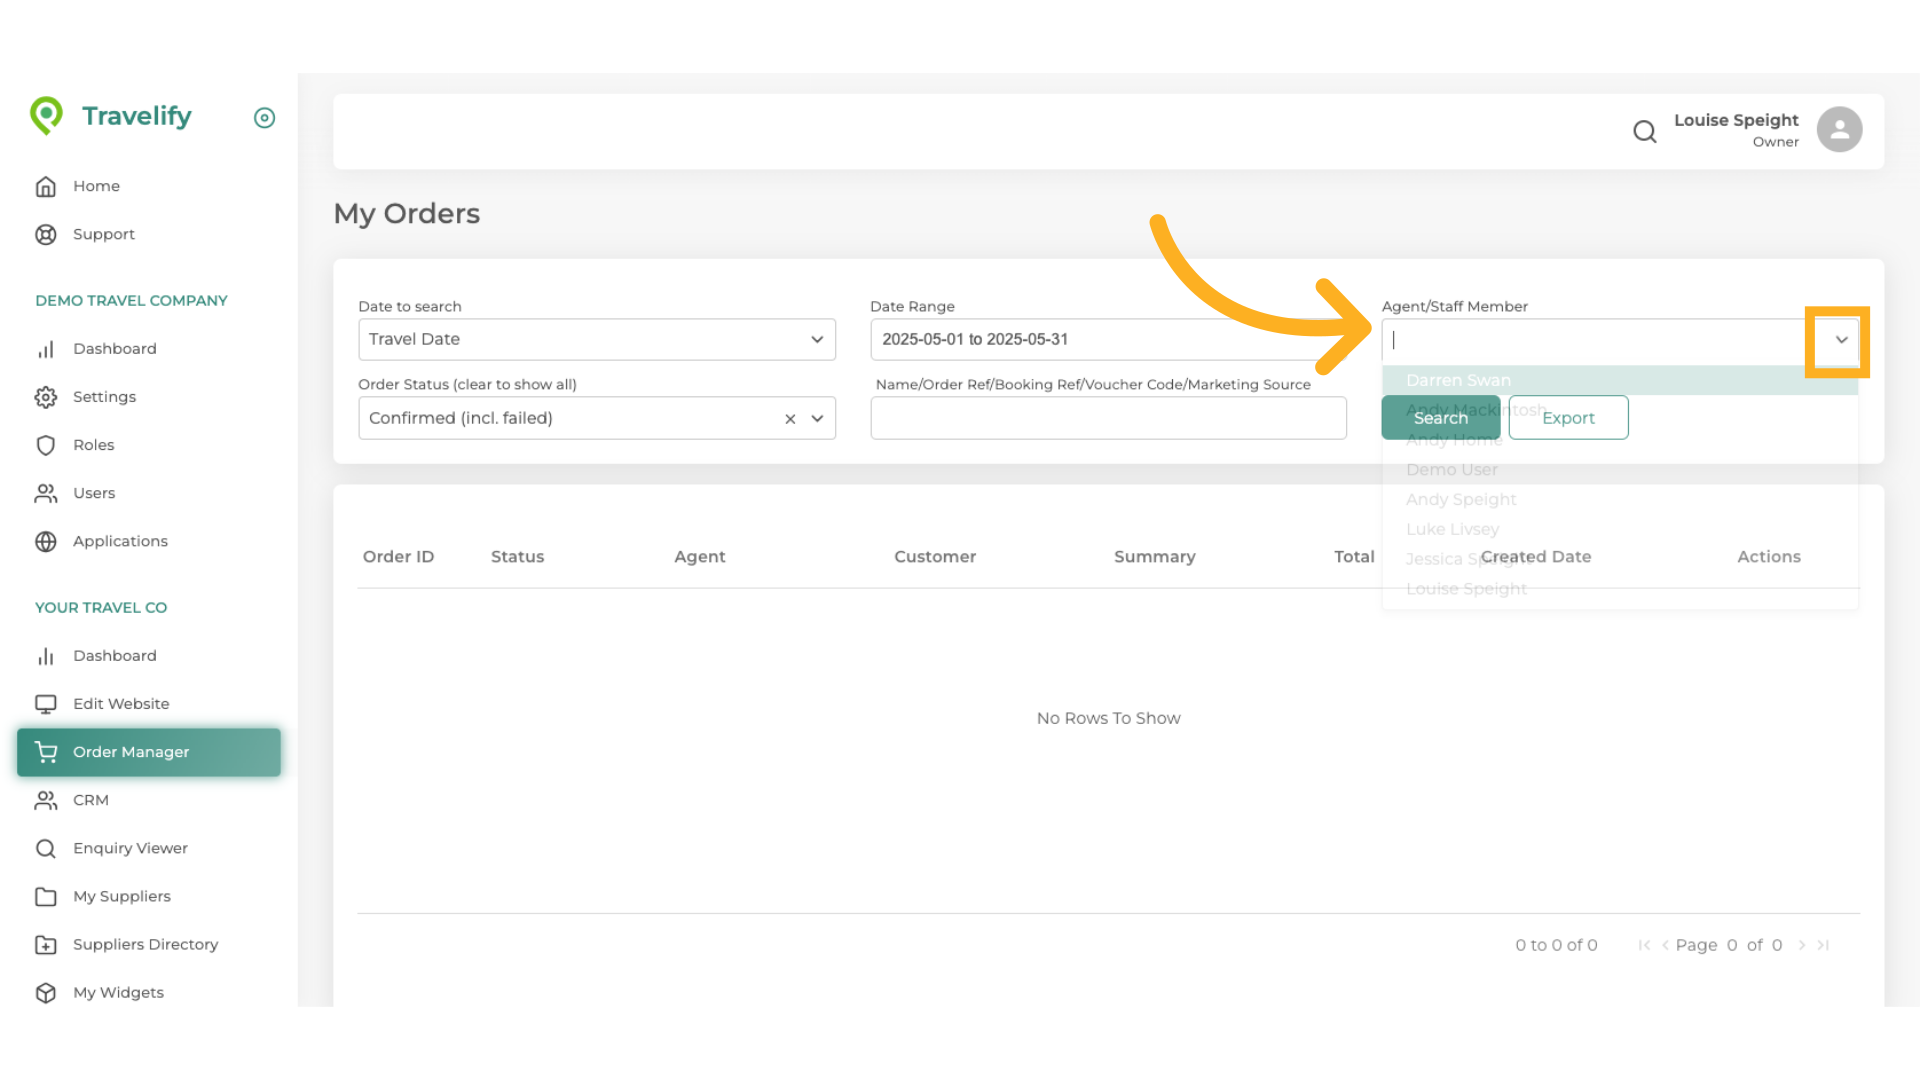Go to My Suppliers
The height and width of the screenshot is (1080, 1920).
[122, 896]
